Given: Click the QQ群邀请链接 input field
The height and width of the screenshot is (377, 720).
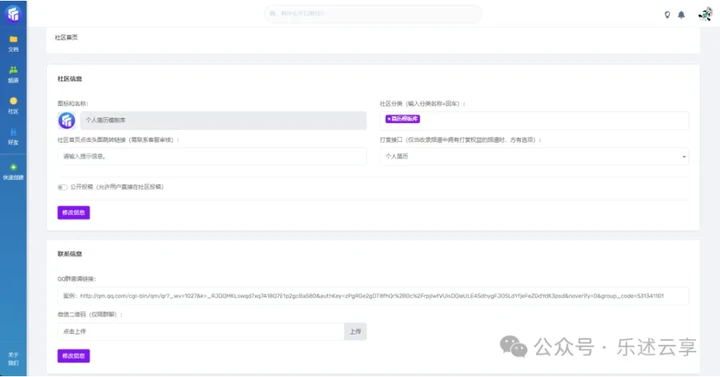Looking at the screenshot, I should tap(373, 296).
